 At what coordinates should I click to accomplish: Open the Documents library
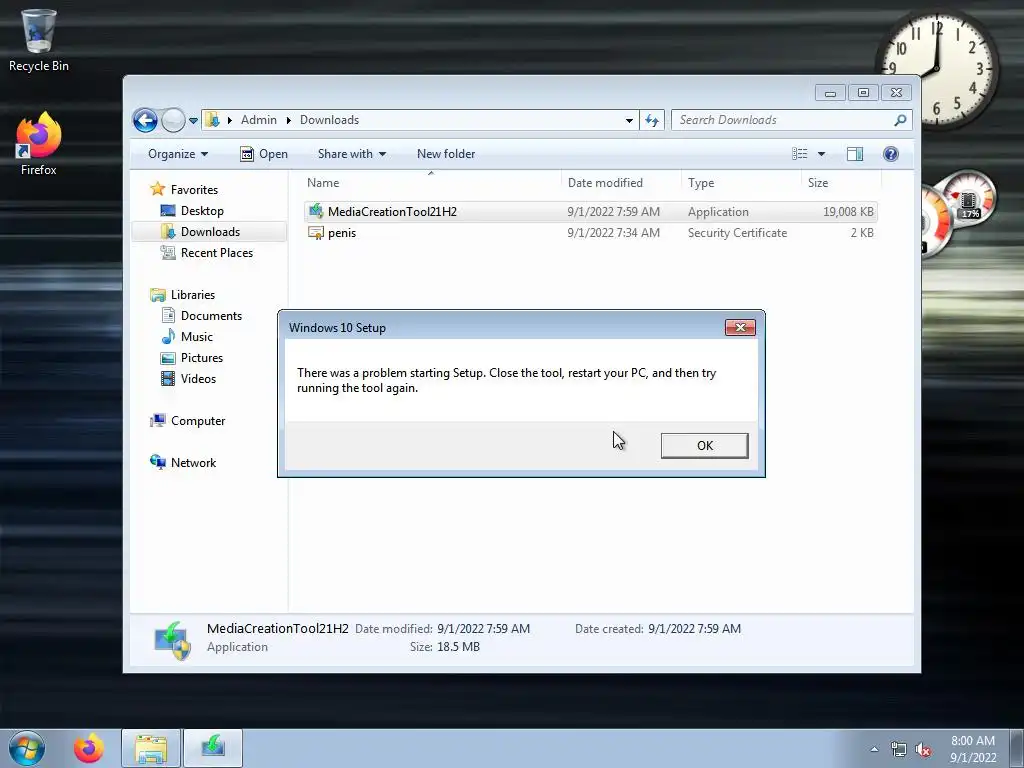(211, 315)
